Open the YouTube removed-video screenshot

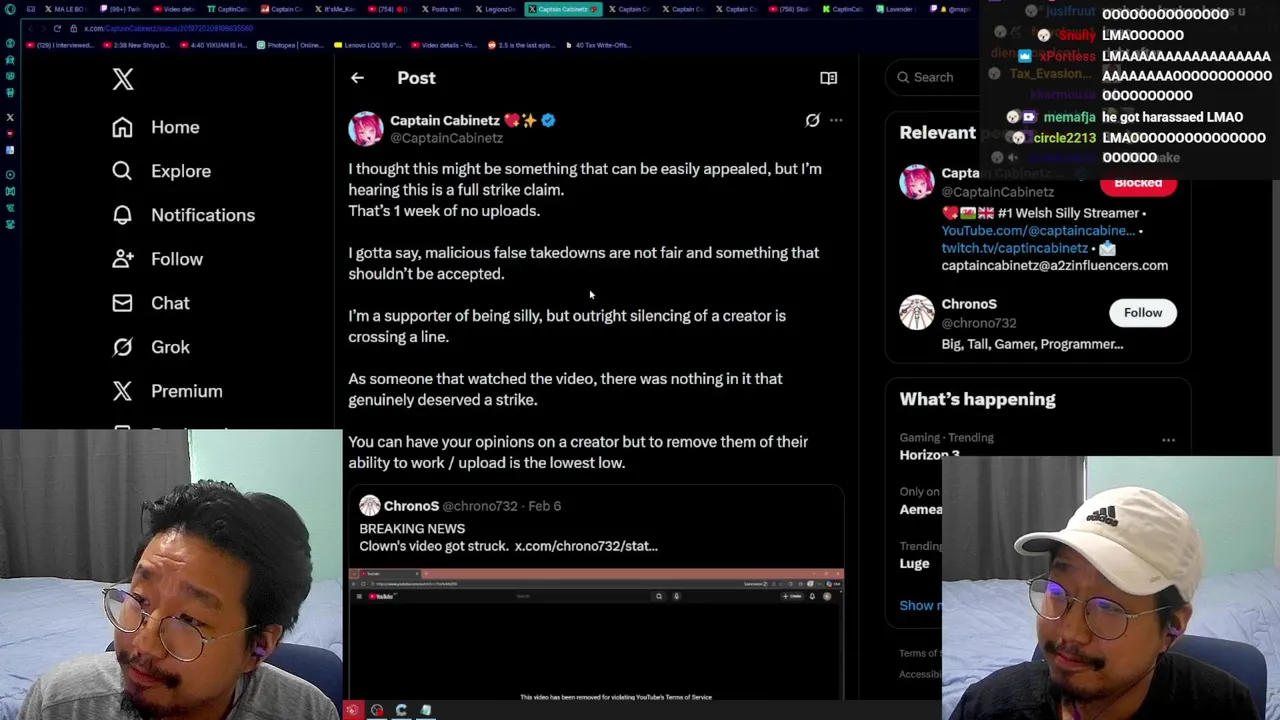click(596, 635)
